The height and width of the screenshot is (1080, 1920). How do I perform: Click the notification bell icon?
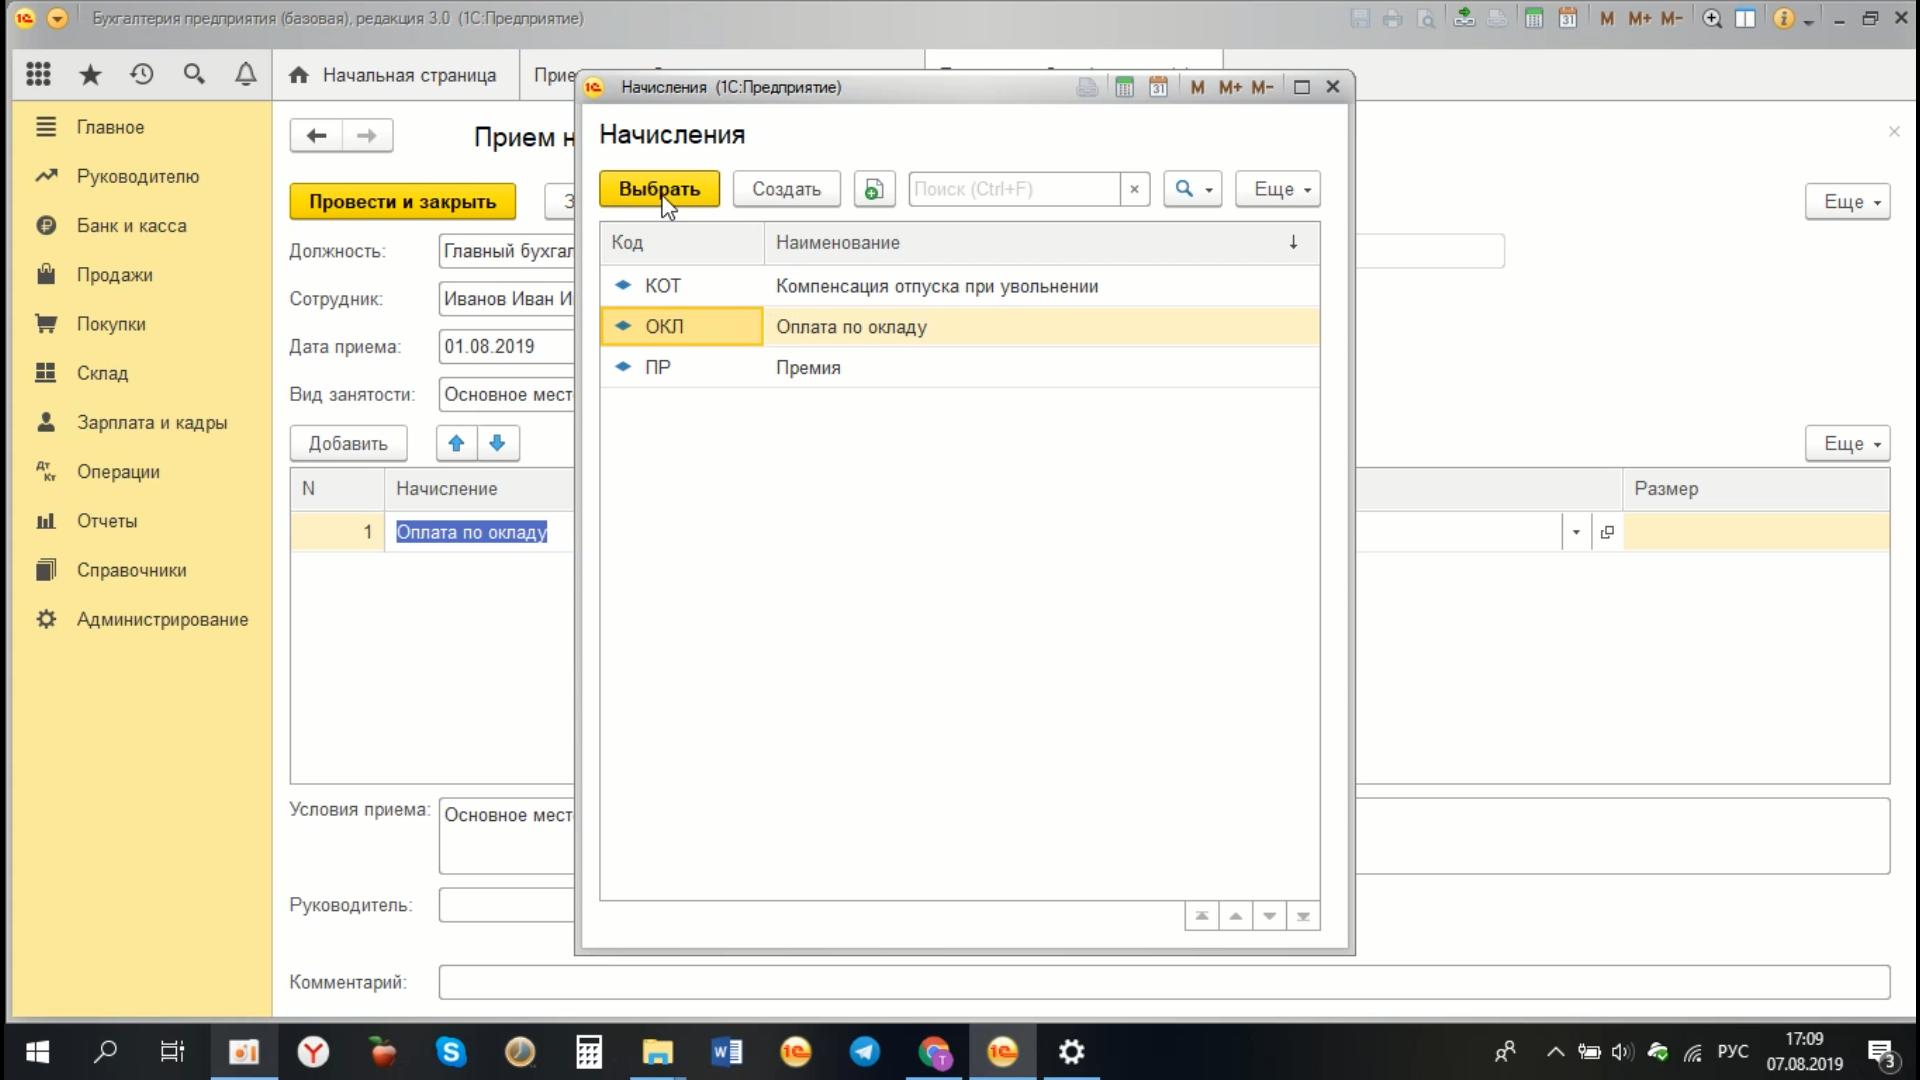[x=245, y=74]
